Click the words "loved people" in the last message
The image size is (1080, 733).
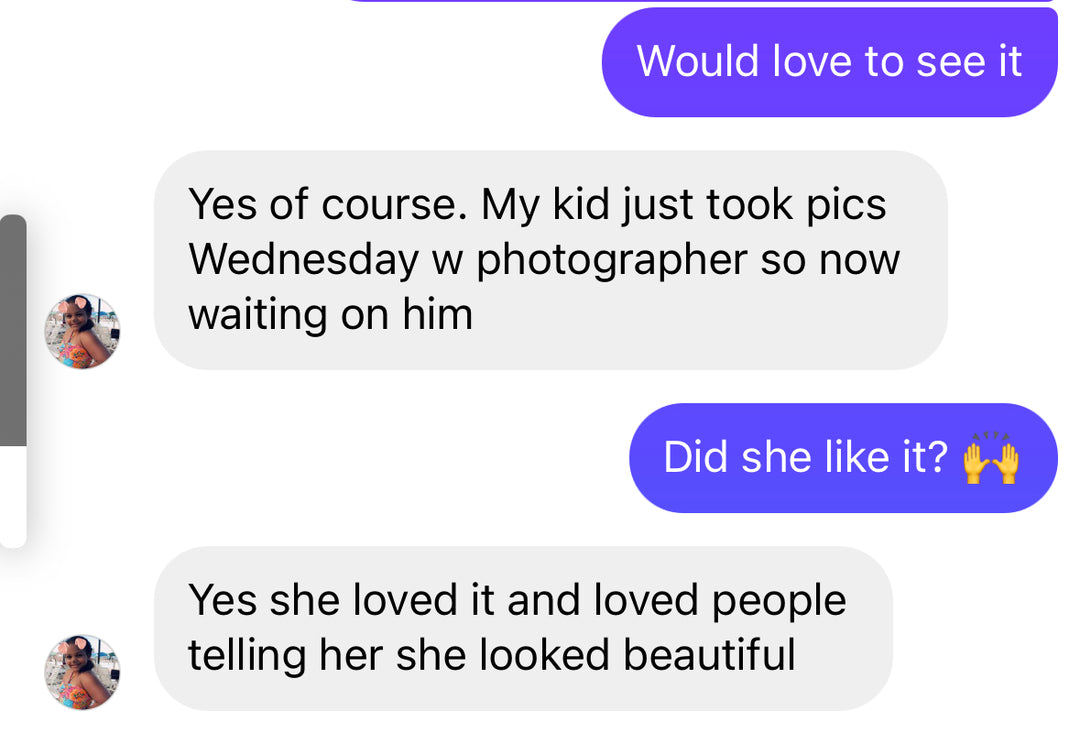click(x=720, y=600)
